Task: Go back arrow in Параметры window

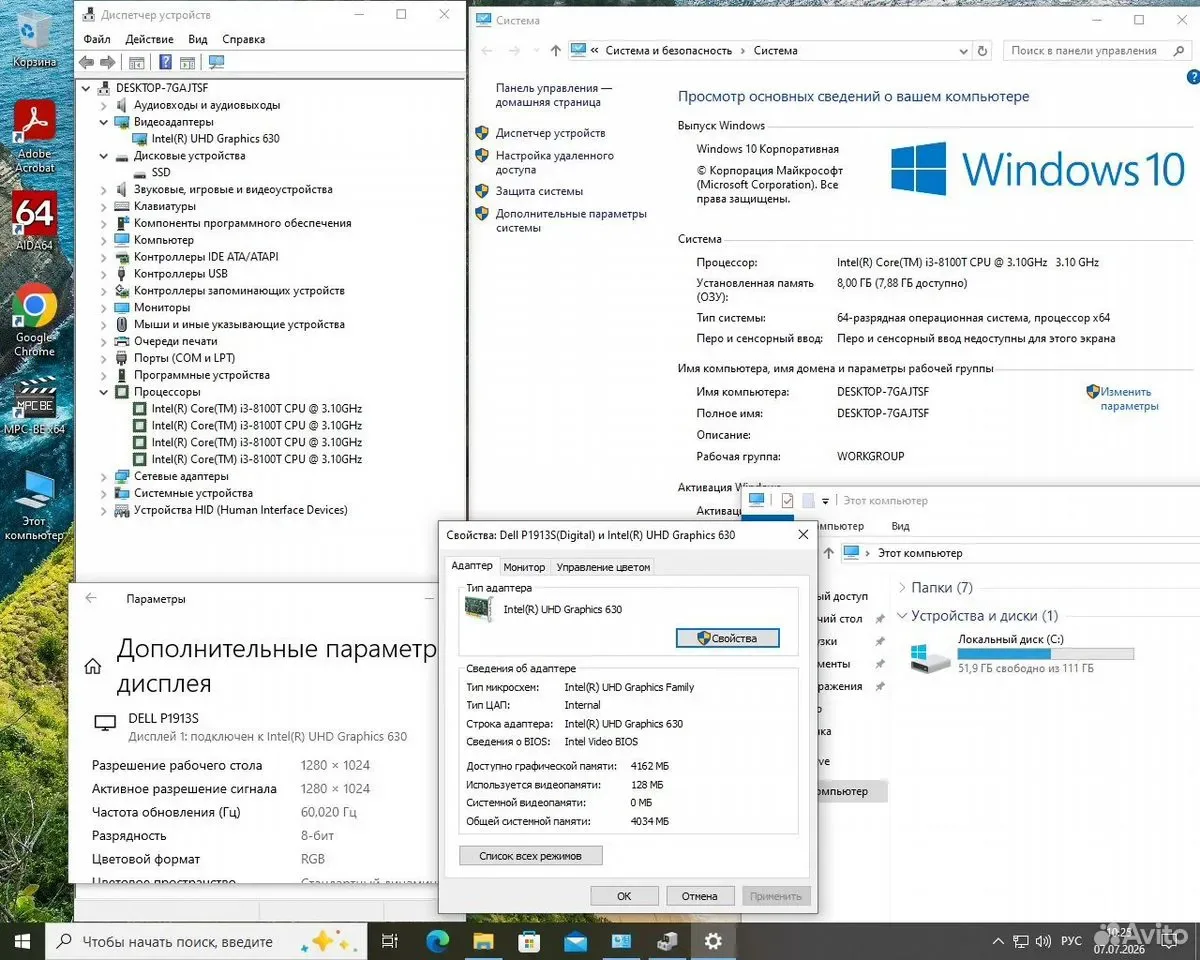Action: coord(91,598)
